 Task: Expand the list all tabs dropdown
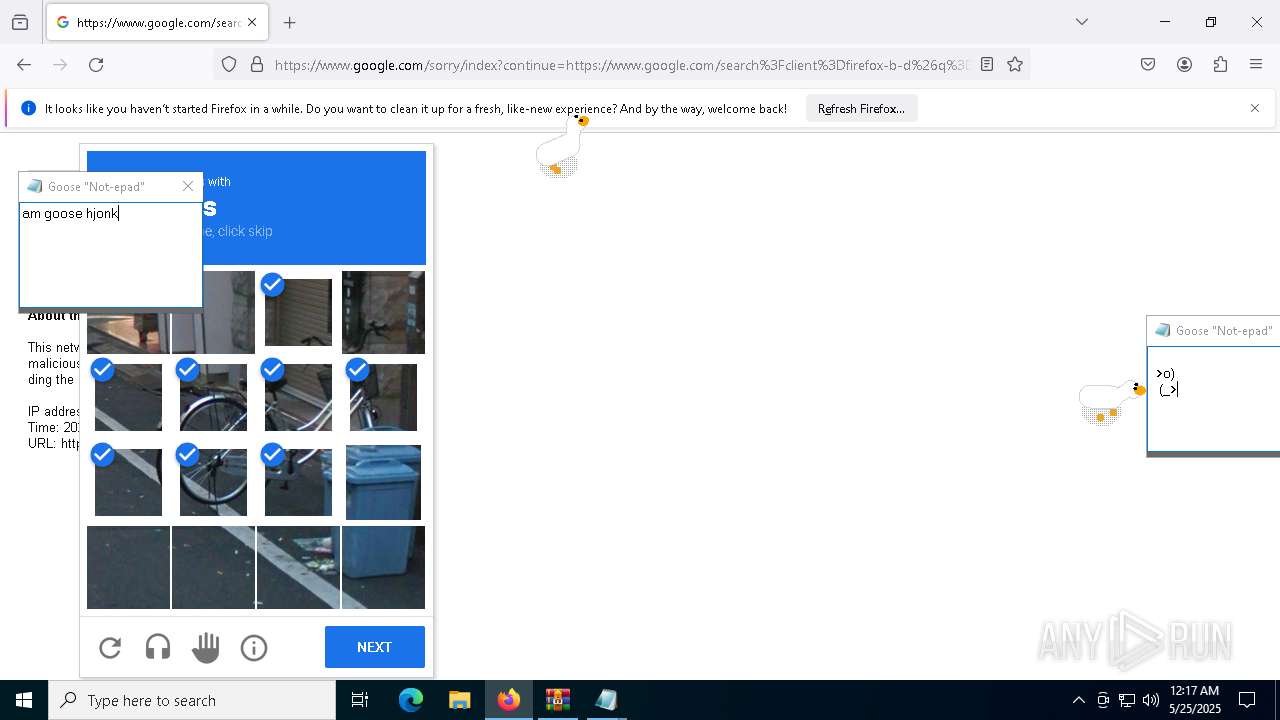point(1081,22)
